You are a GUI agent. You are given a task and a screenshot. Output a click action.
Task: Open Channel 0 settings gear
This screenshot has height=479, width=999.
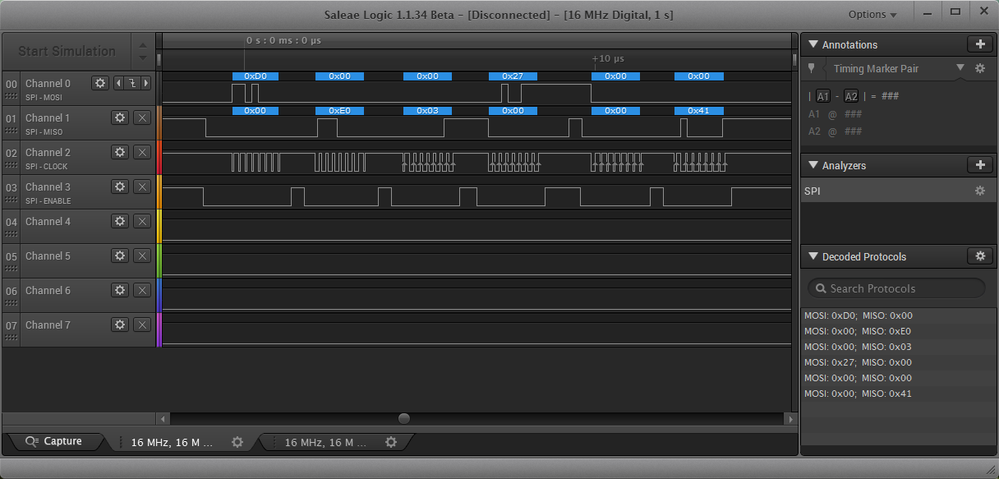tap(99, 83)
